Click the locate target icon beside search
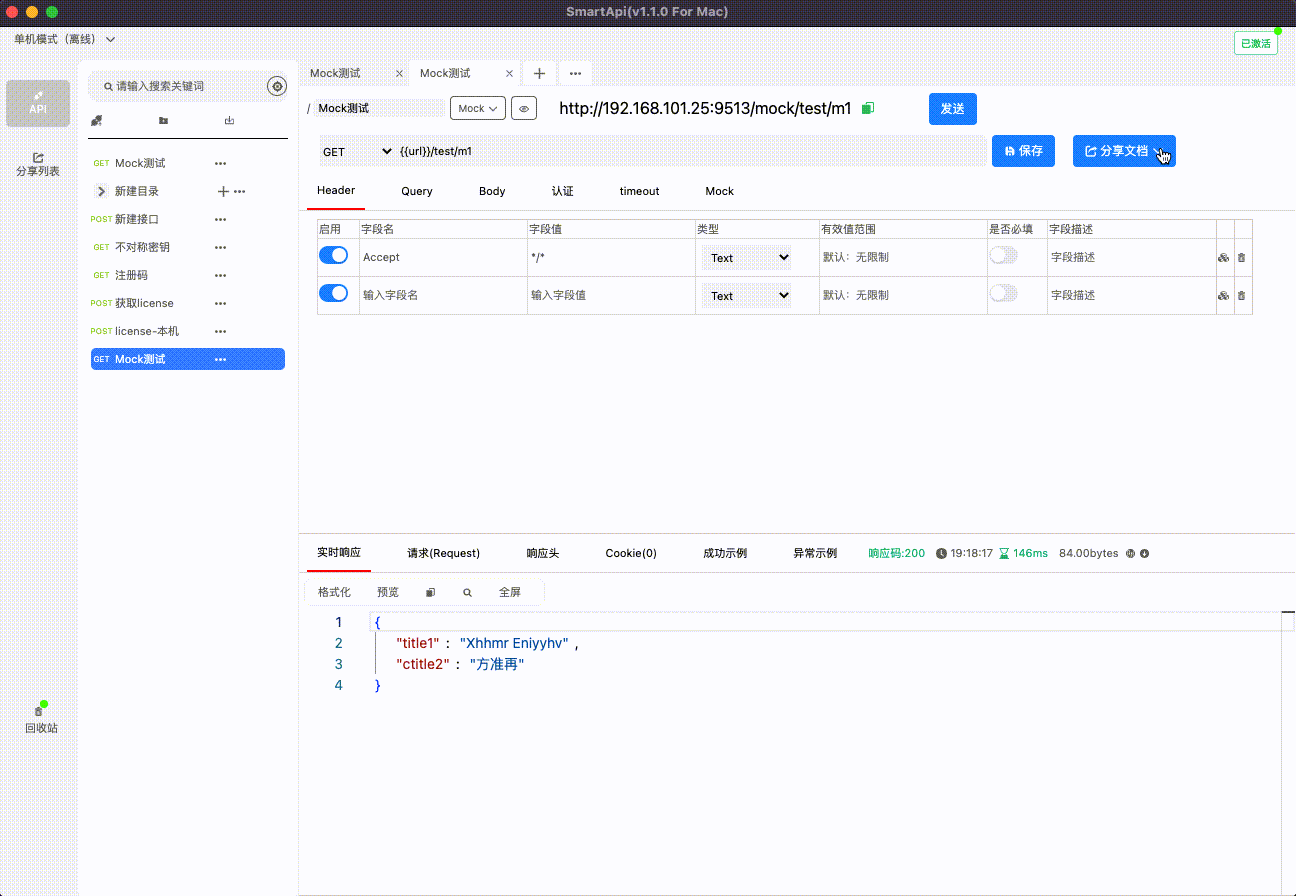Viewport: 1296px width, 896px height. pyautogui.click(x=277, y=87)
